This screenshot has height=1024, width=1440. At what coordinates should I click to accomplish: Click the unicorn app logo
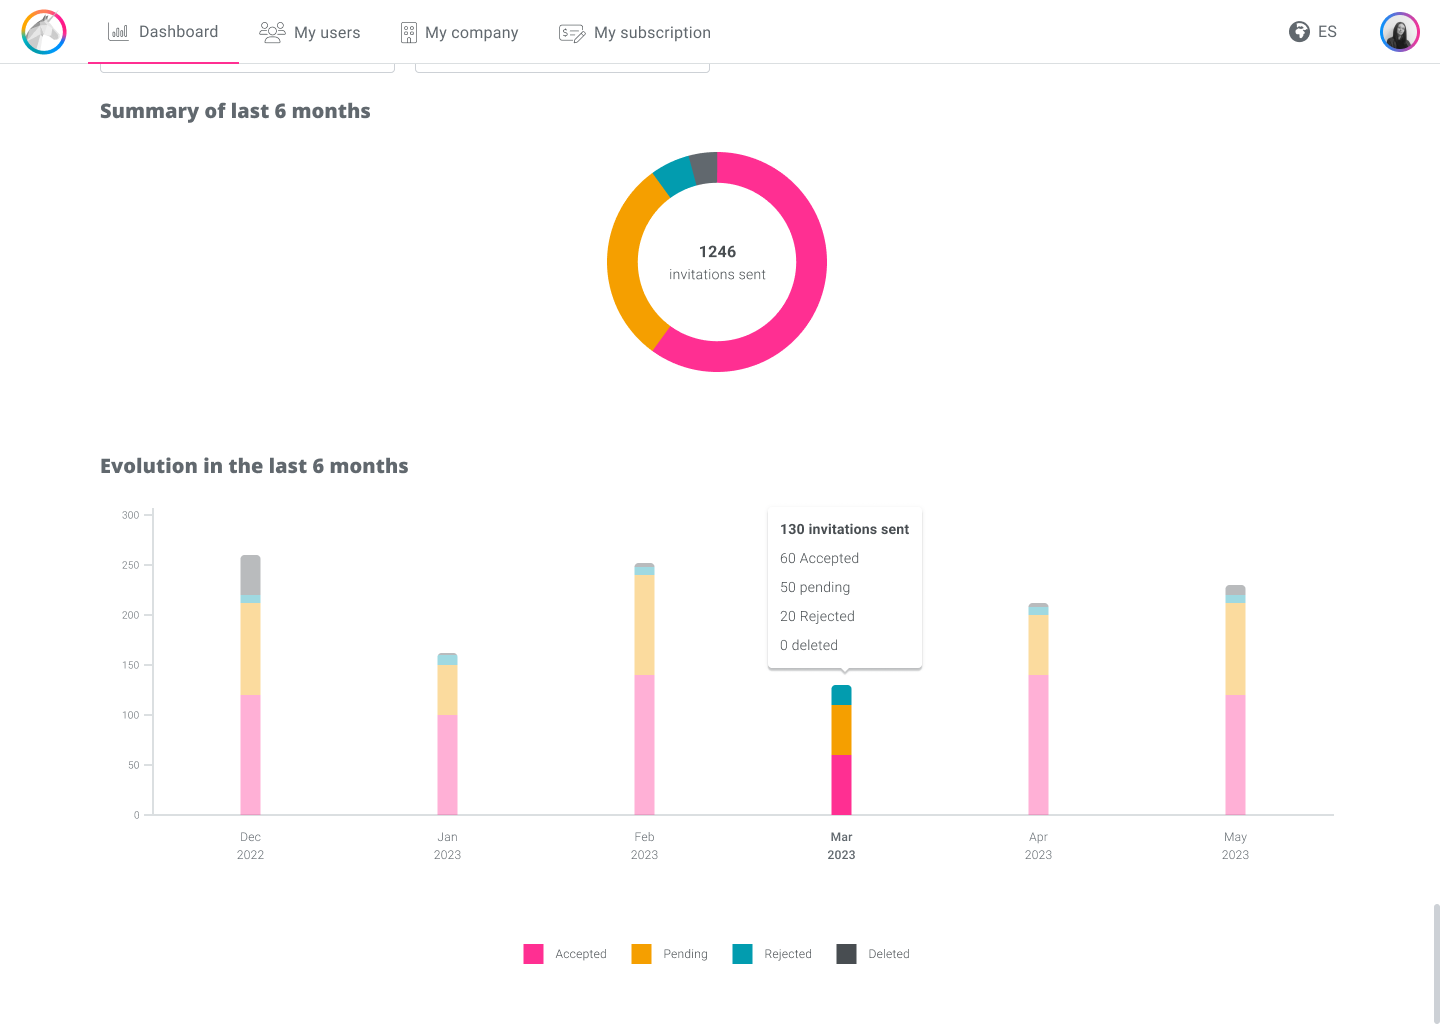pyautogui.click(x=44, y=32)
